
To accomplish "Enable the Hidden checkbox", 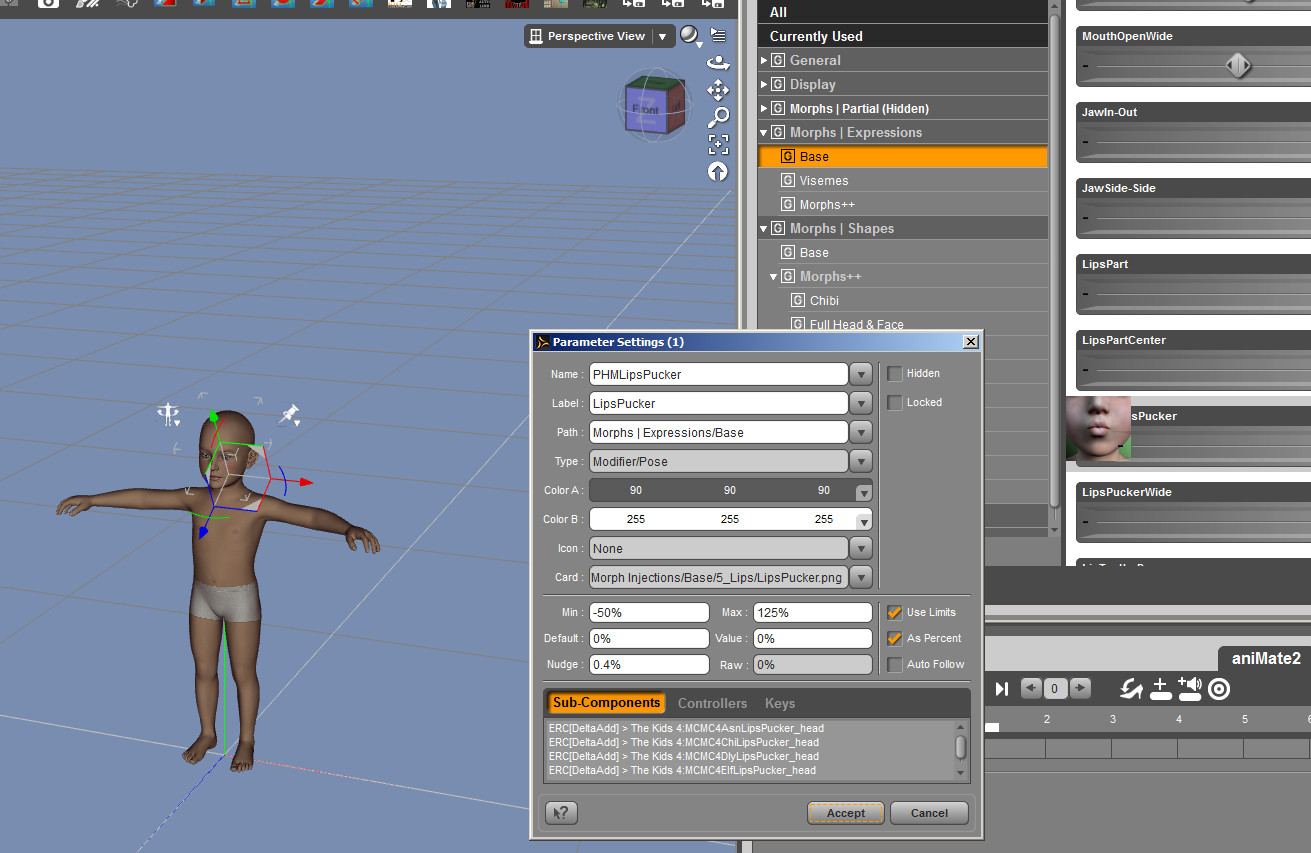I will (895, 373).
